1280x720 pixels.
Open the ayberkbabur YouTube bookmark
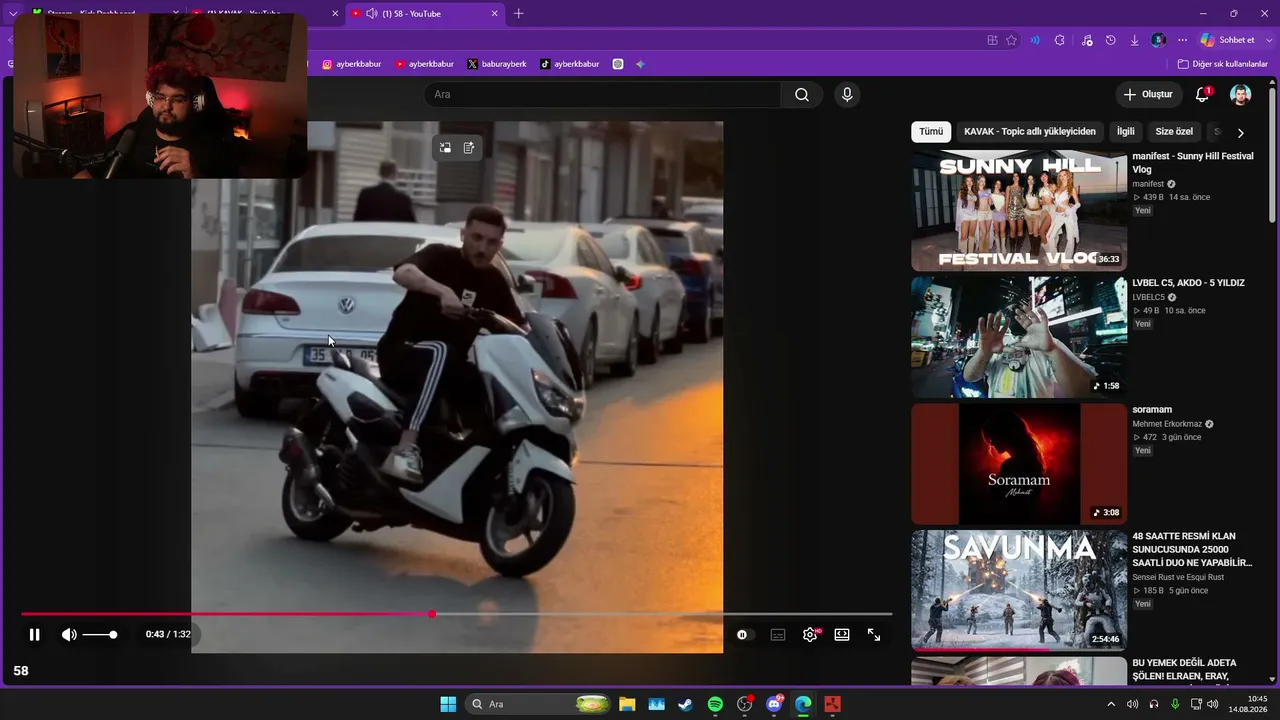click(424, 64)
